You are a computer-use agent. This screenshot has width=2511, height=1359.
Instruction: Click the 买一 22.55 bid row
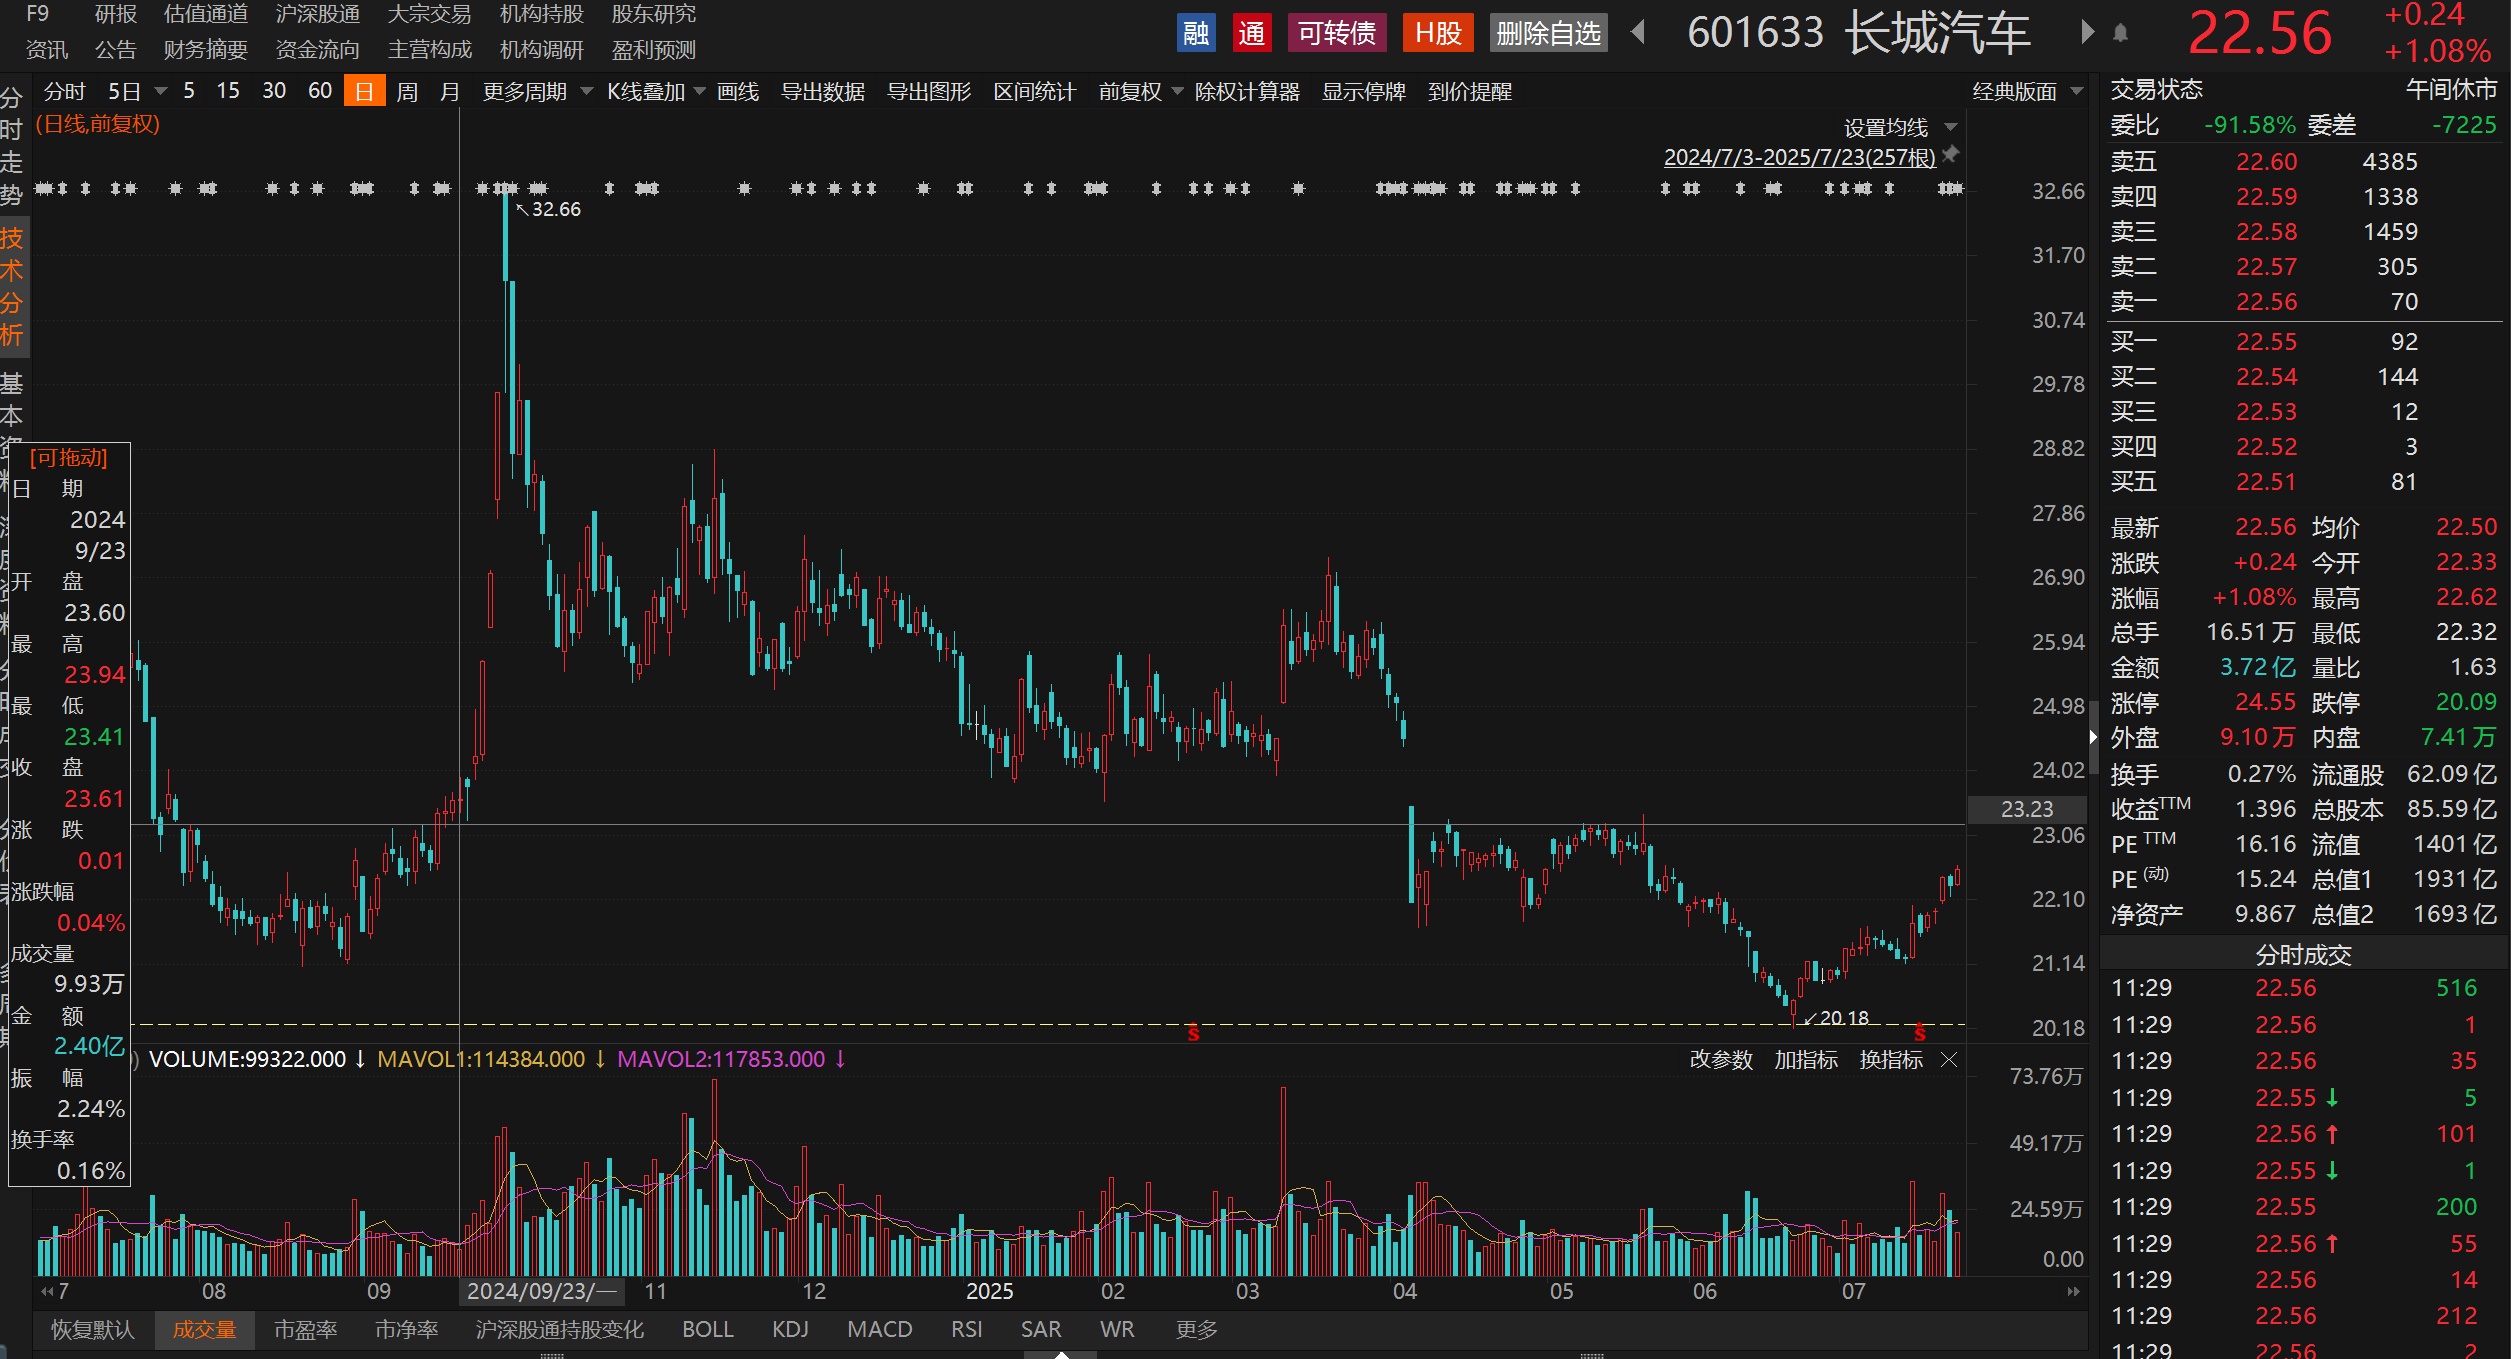click(x=2304, y=342)
